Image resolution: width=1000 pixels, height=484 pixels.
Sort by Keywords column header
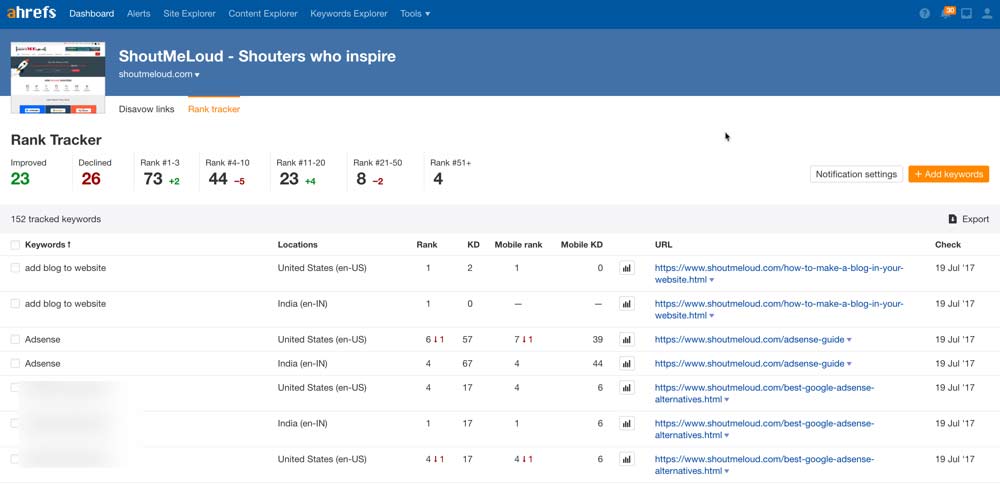point(48,245)
